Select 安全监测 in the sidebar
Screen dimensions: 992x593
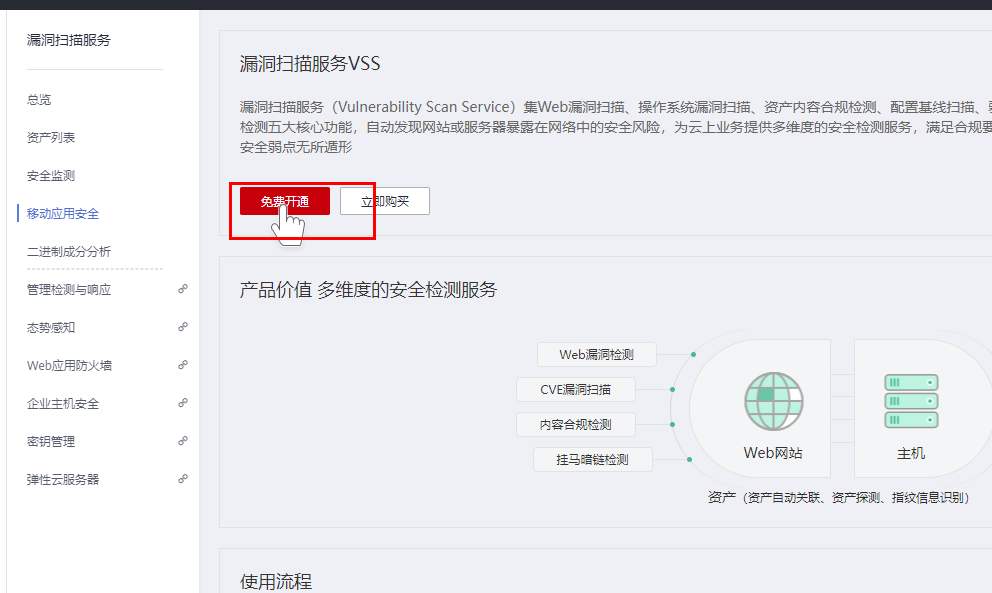(51, 175)
